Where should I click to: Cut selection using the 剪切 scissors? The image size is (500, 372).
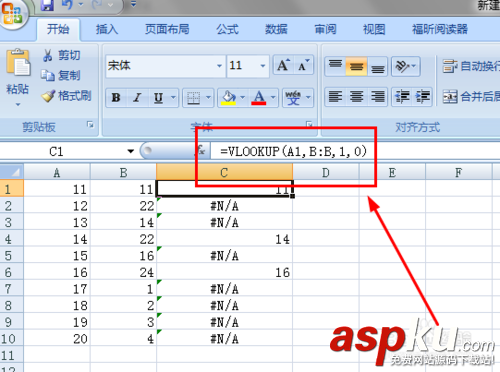click(61, 55)
